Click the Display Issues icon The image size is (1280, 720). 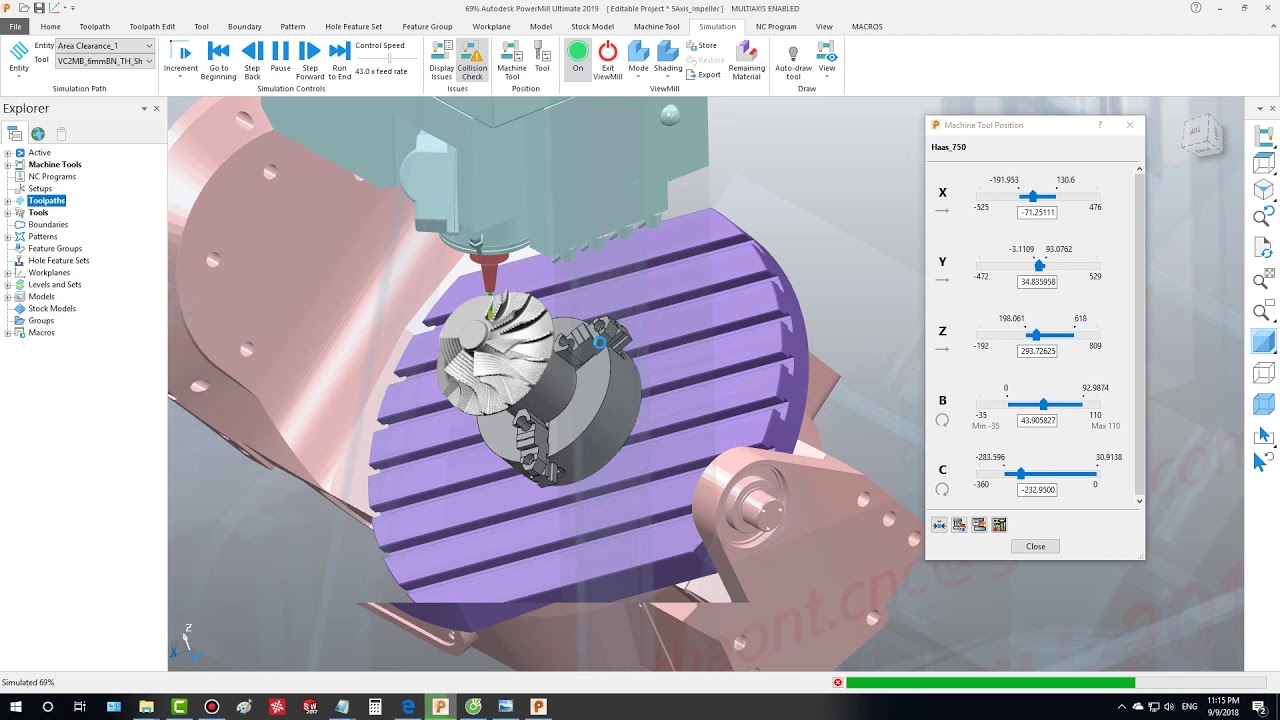point(441,60)
